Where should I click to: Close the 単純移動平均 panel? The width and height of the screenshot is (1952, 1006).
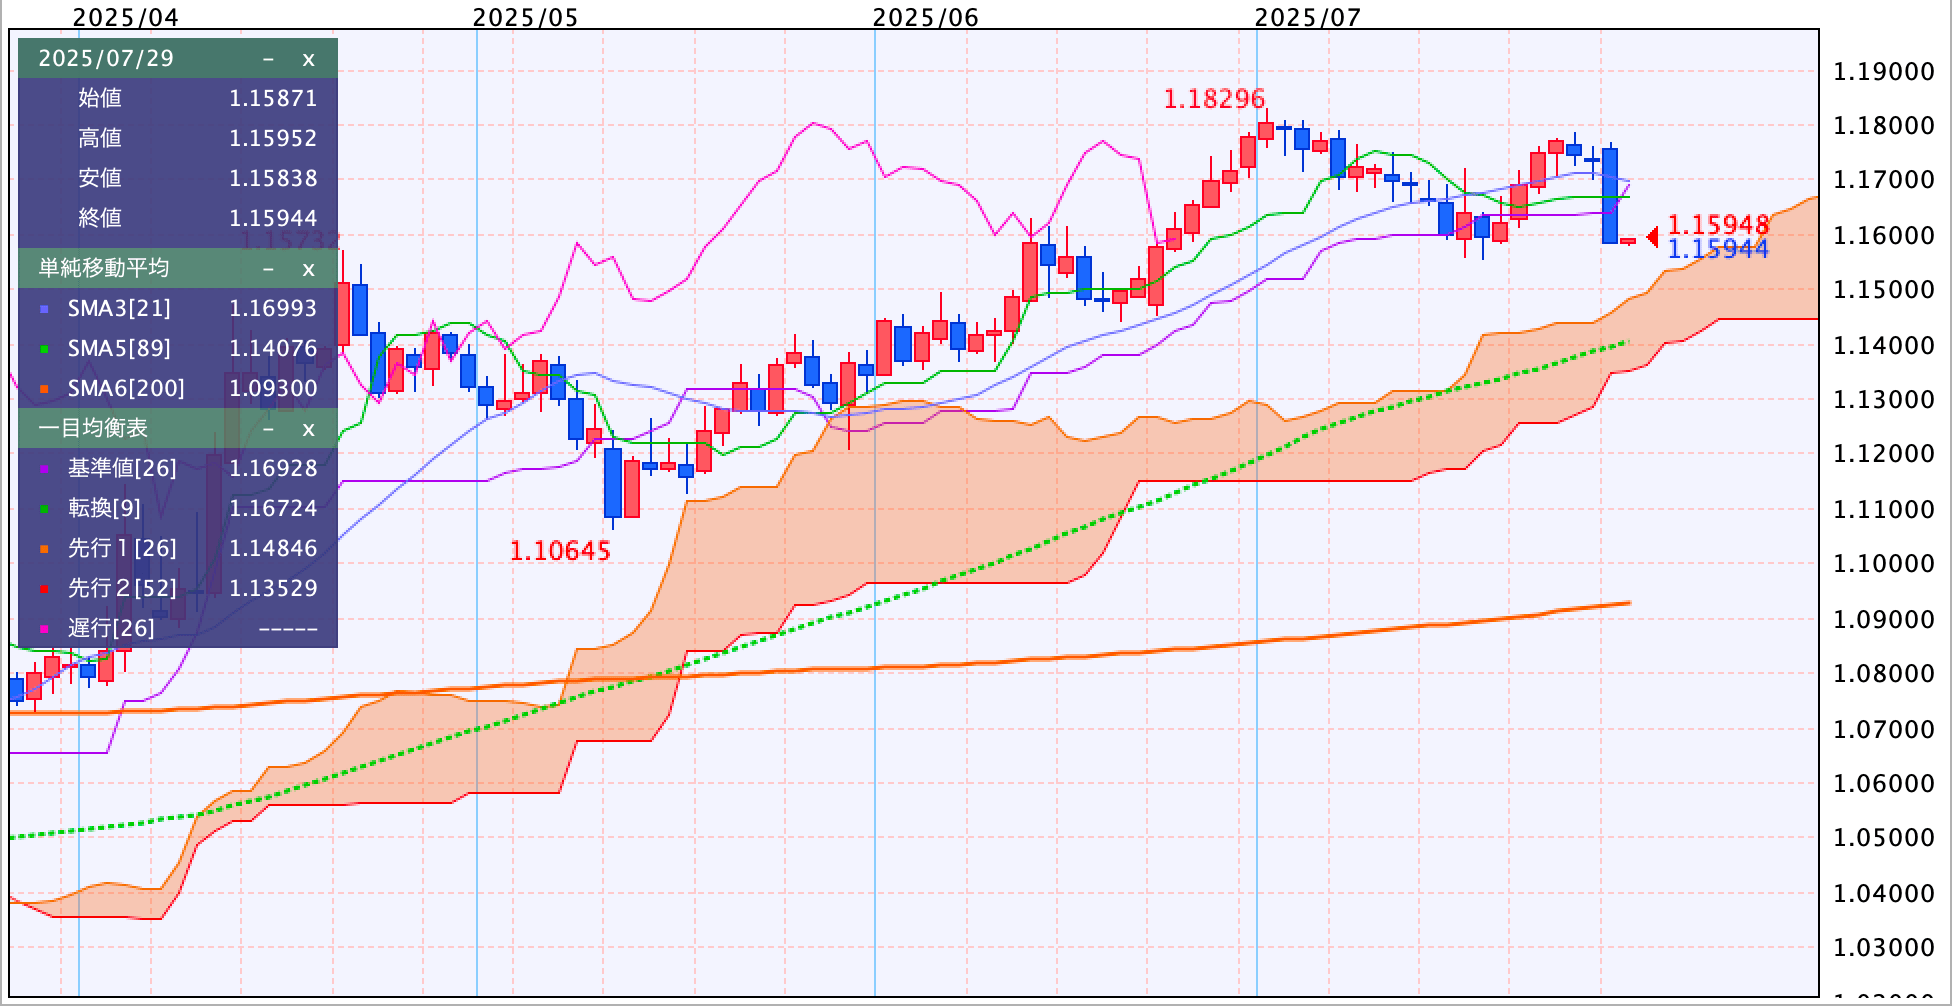[x=308, y=269]
